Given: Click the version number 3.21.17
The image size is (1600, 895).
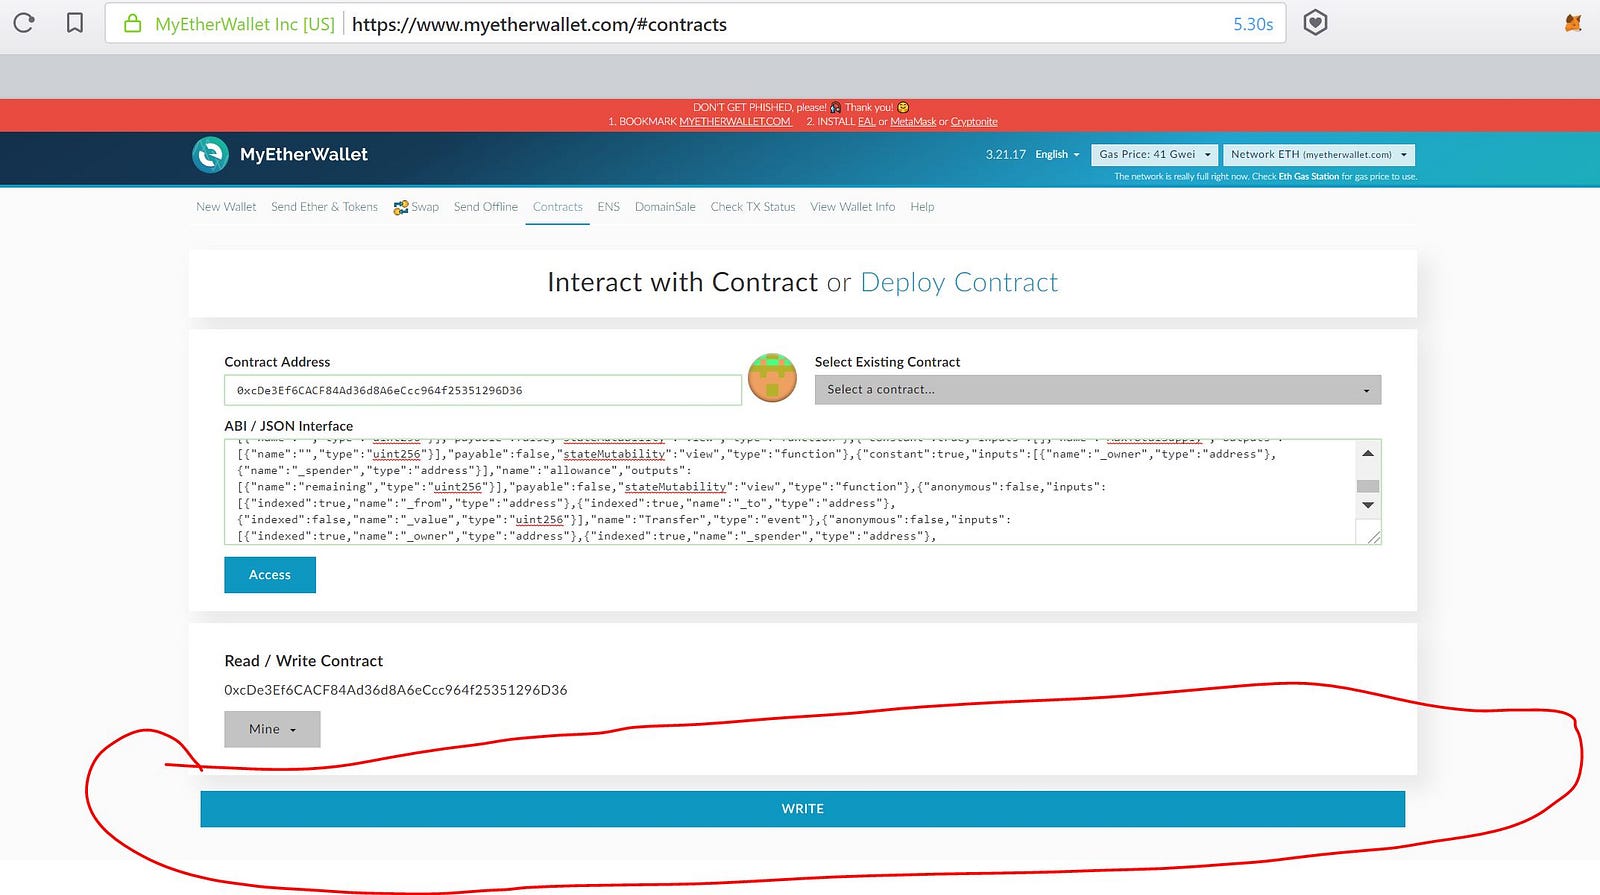Looking at the screenshot, I should 1006,155.
